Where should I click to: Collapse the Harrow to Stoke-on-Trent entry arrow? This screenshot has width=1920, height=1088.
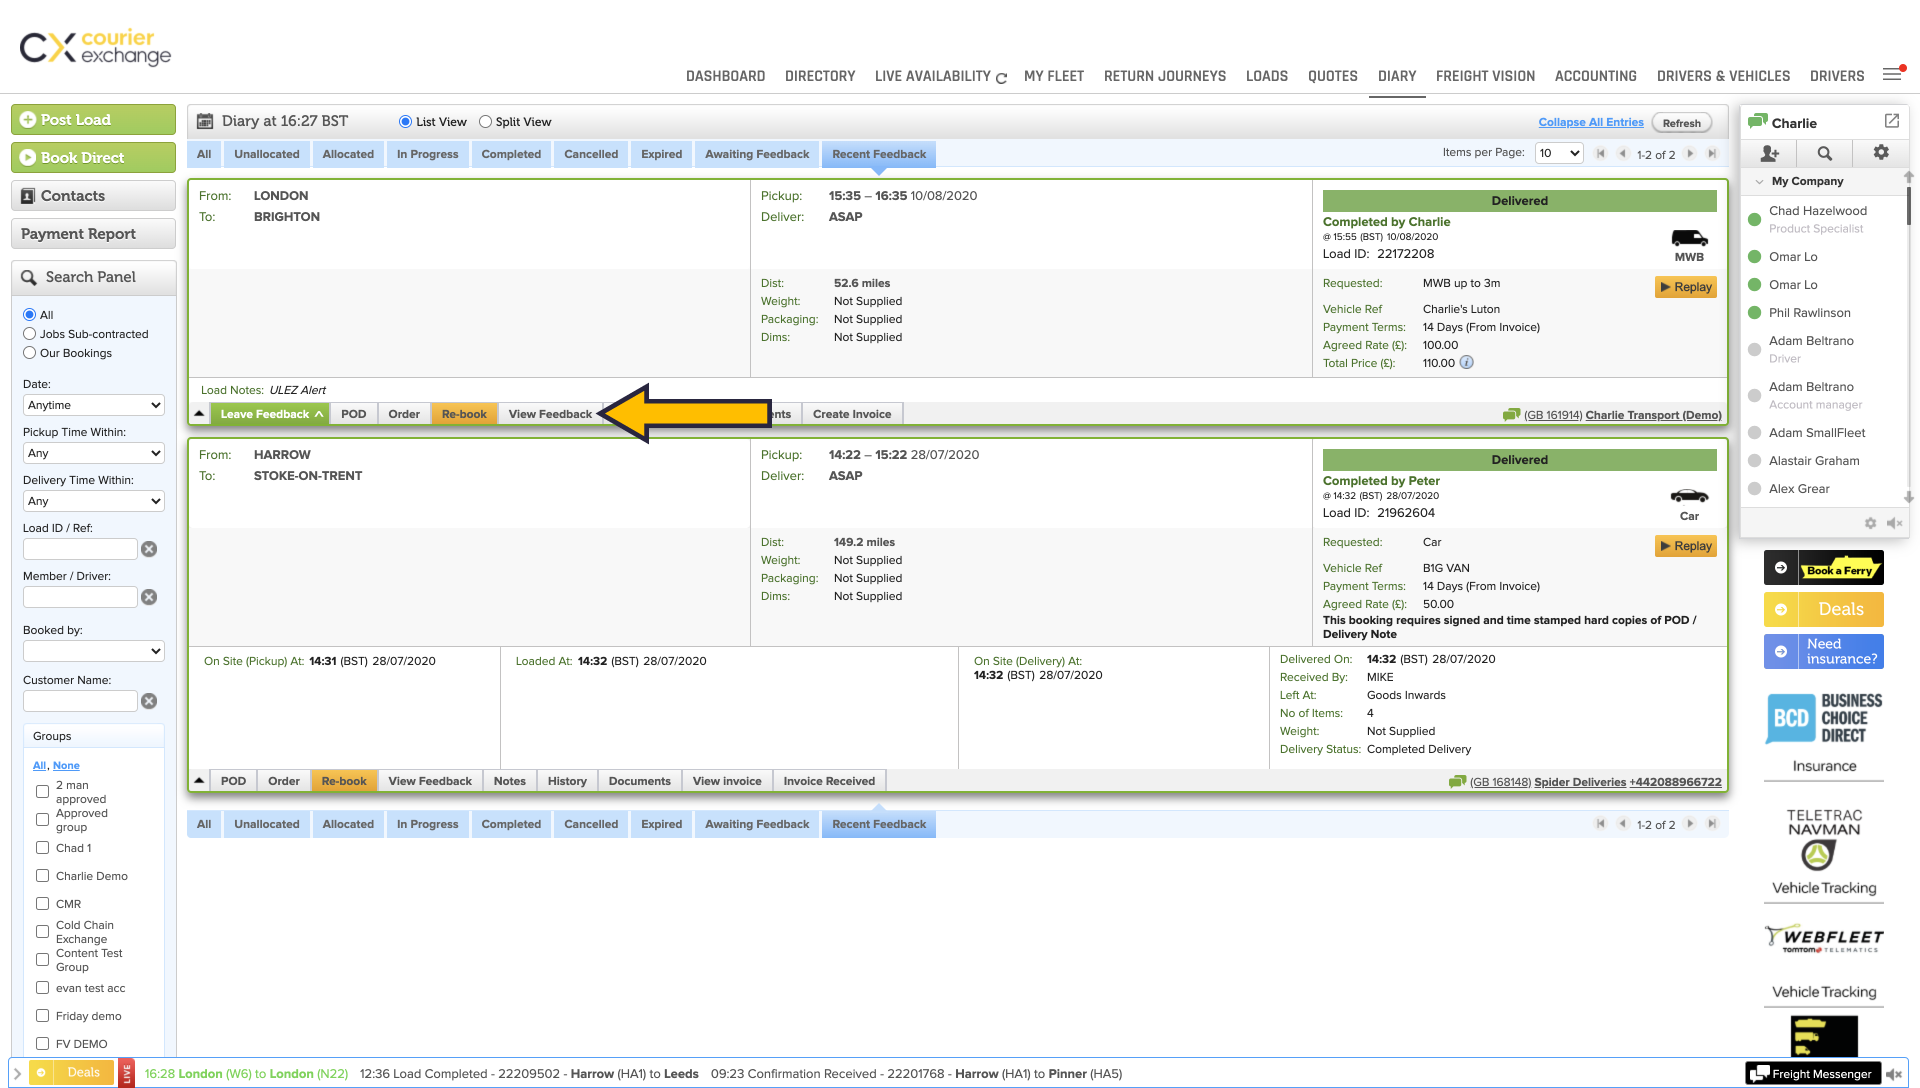tap(199, 781)
